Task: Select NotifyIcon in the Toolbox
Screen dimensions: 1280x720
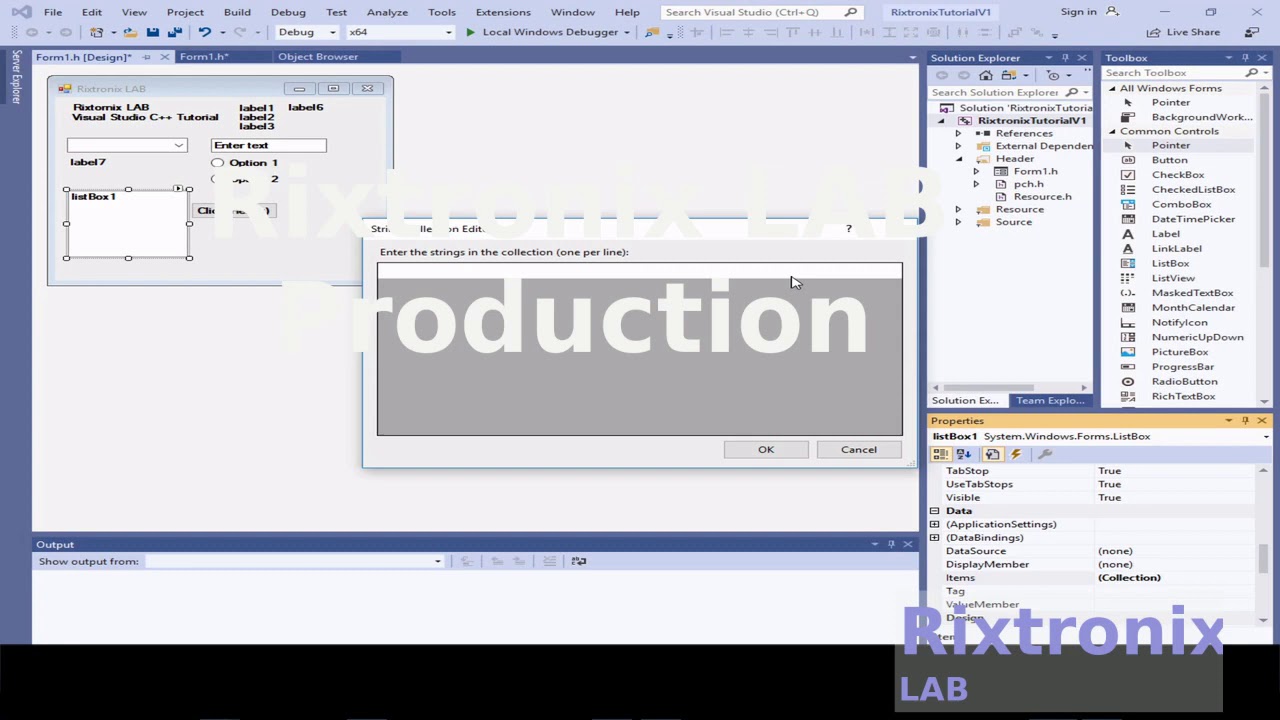Action: coord(1179,322)
